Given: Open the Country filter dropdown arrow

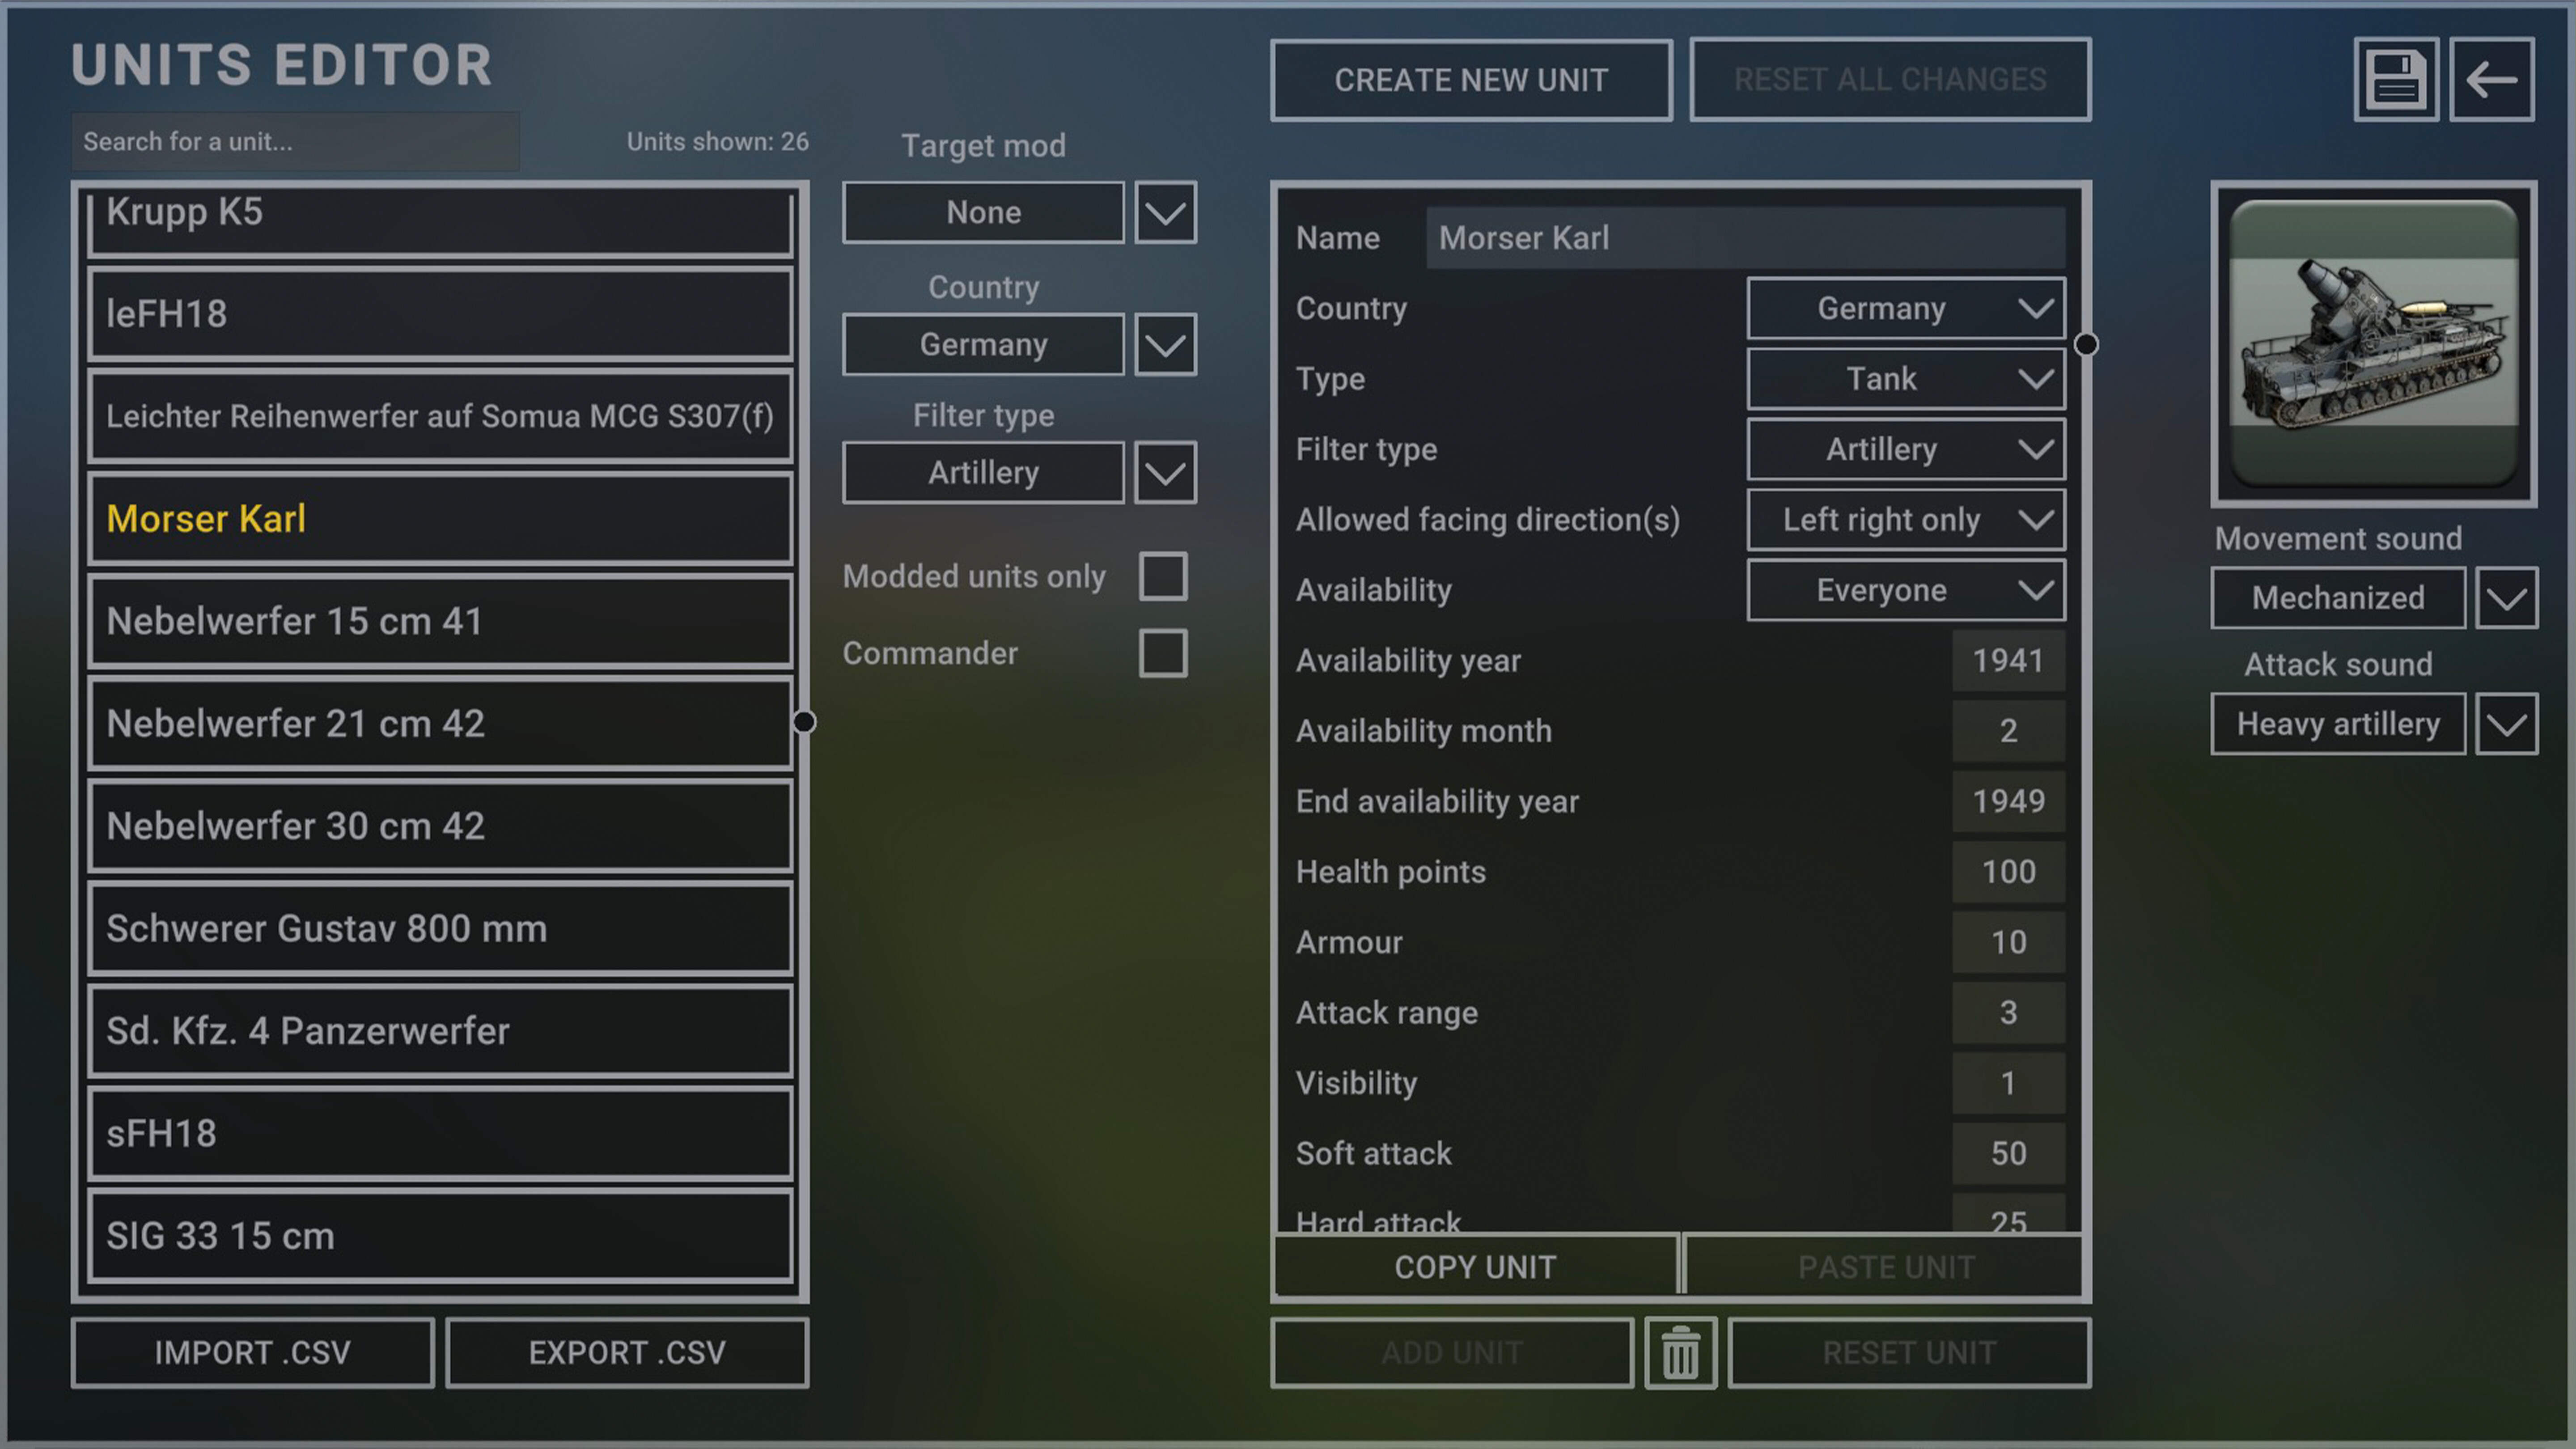Looking at the screenshot, I should click(1165, 345).
